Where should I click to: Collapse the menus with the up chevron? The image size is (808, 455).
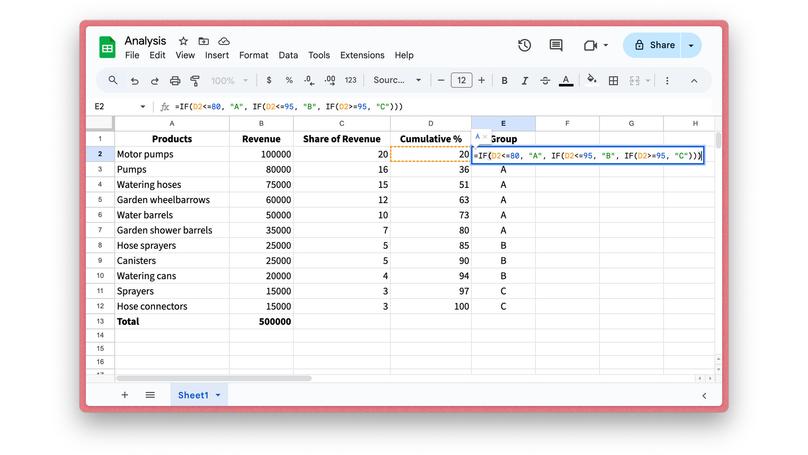pyautogui.click(x=694, y=81)
